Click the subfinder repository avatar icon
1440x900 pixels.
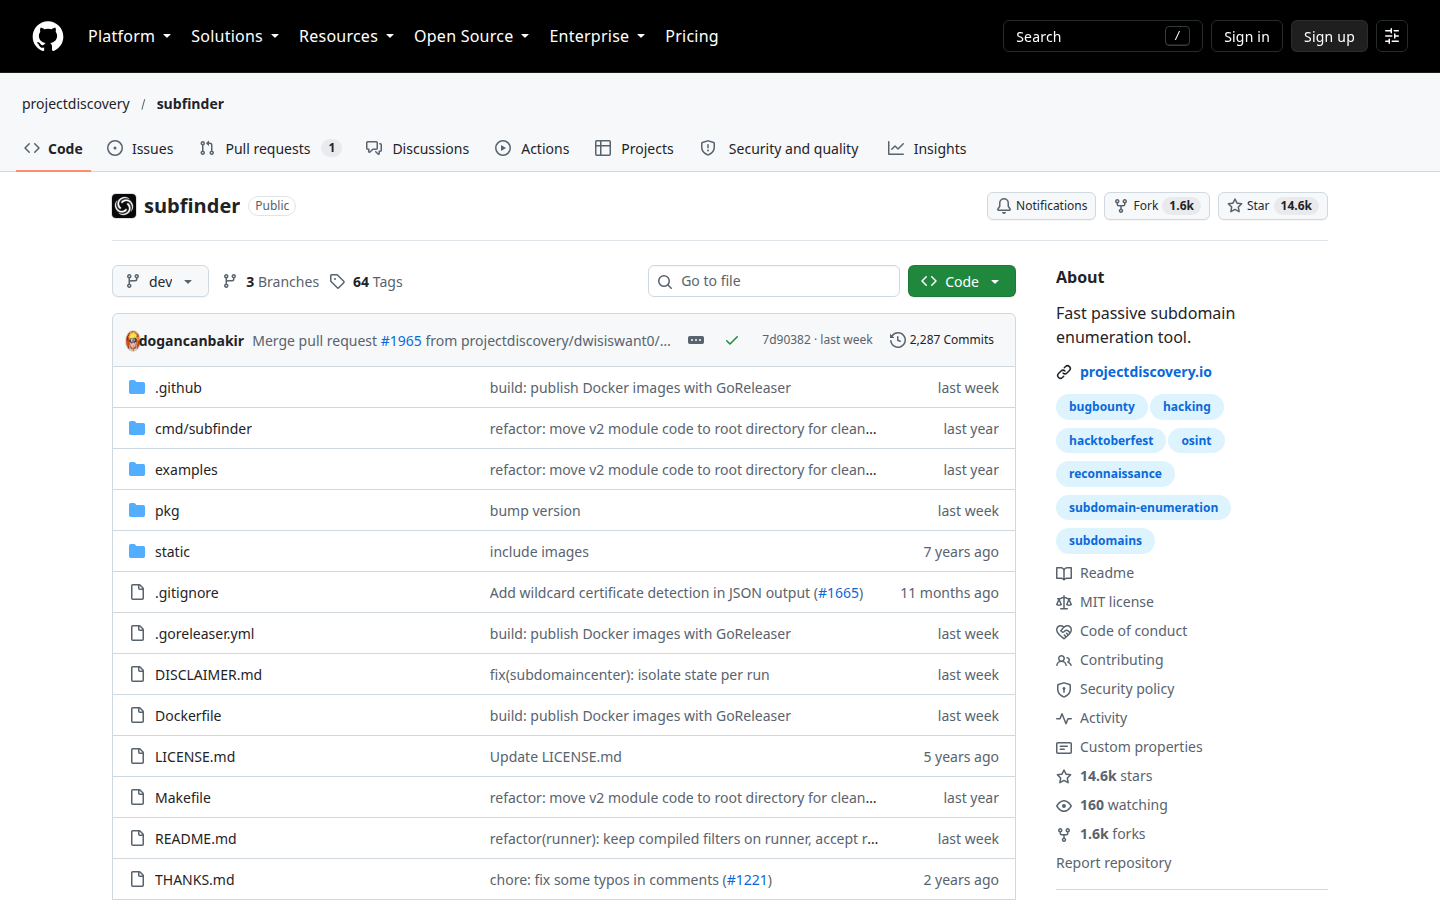pos(124,206)
